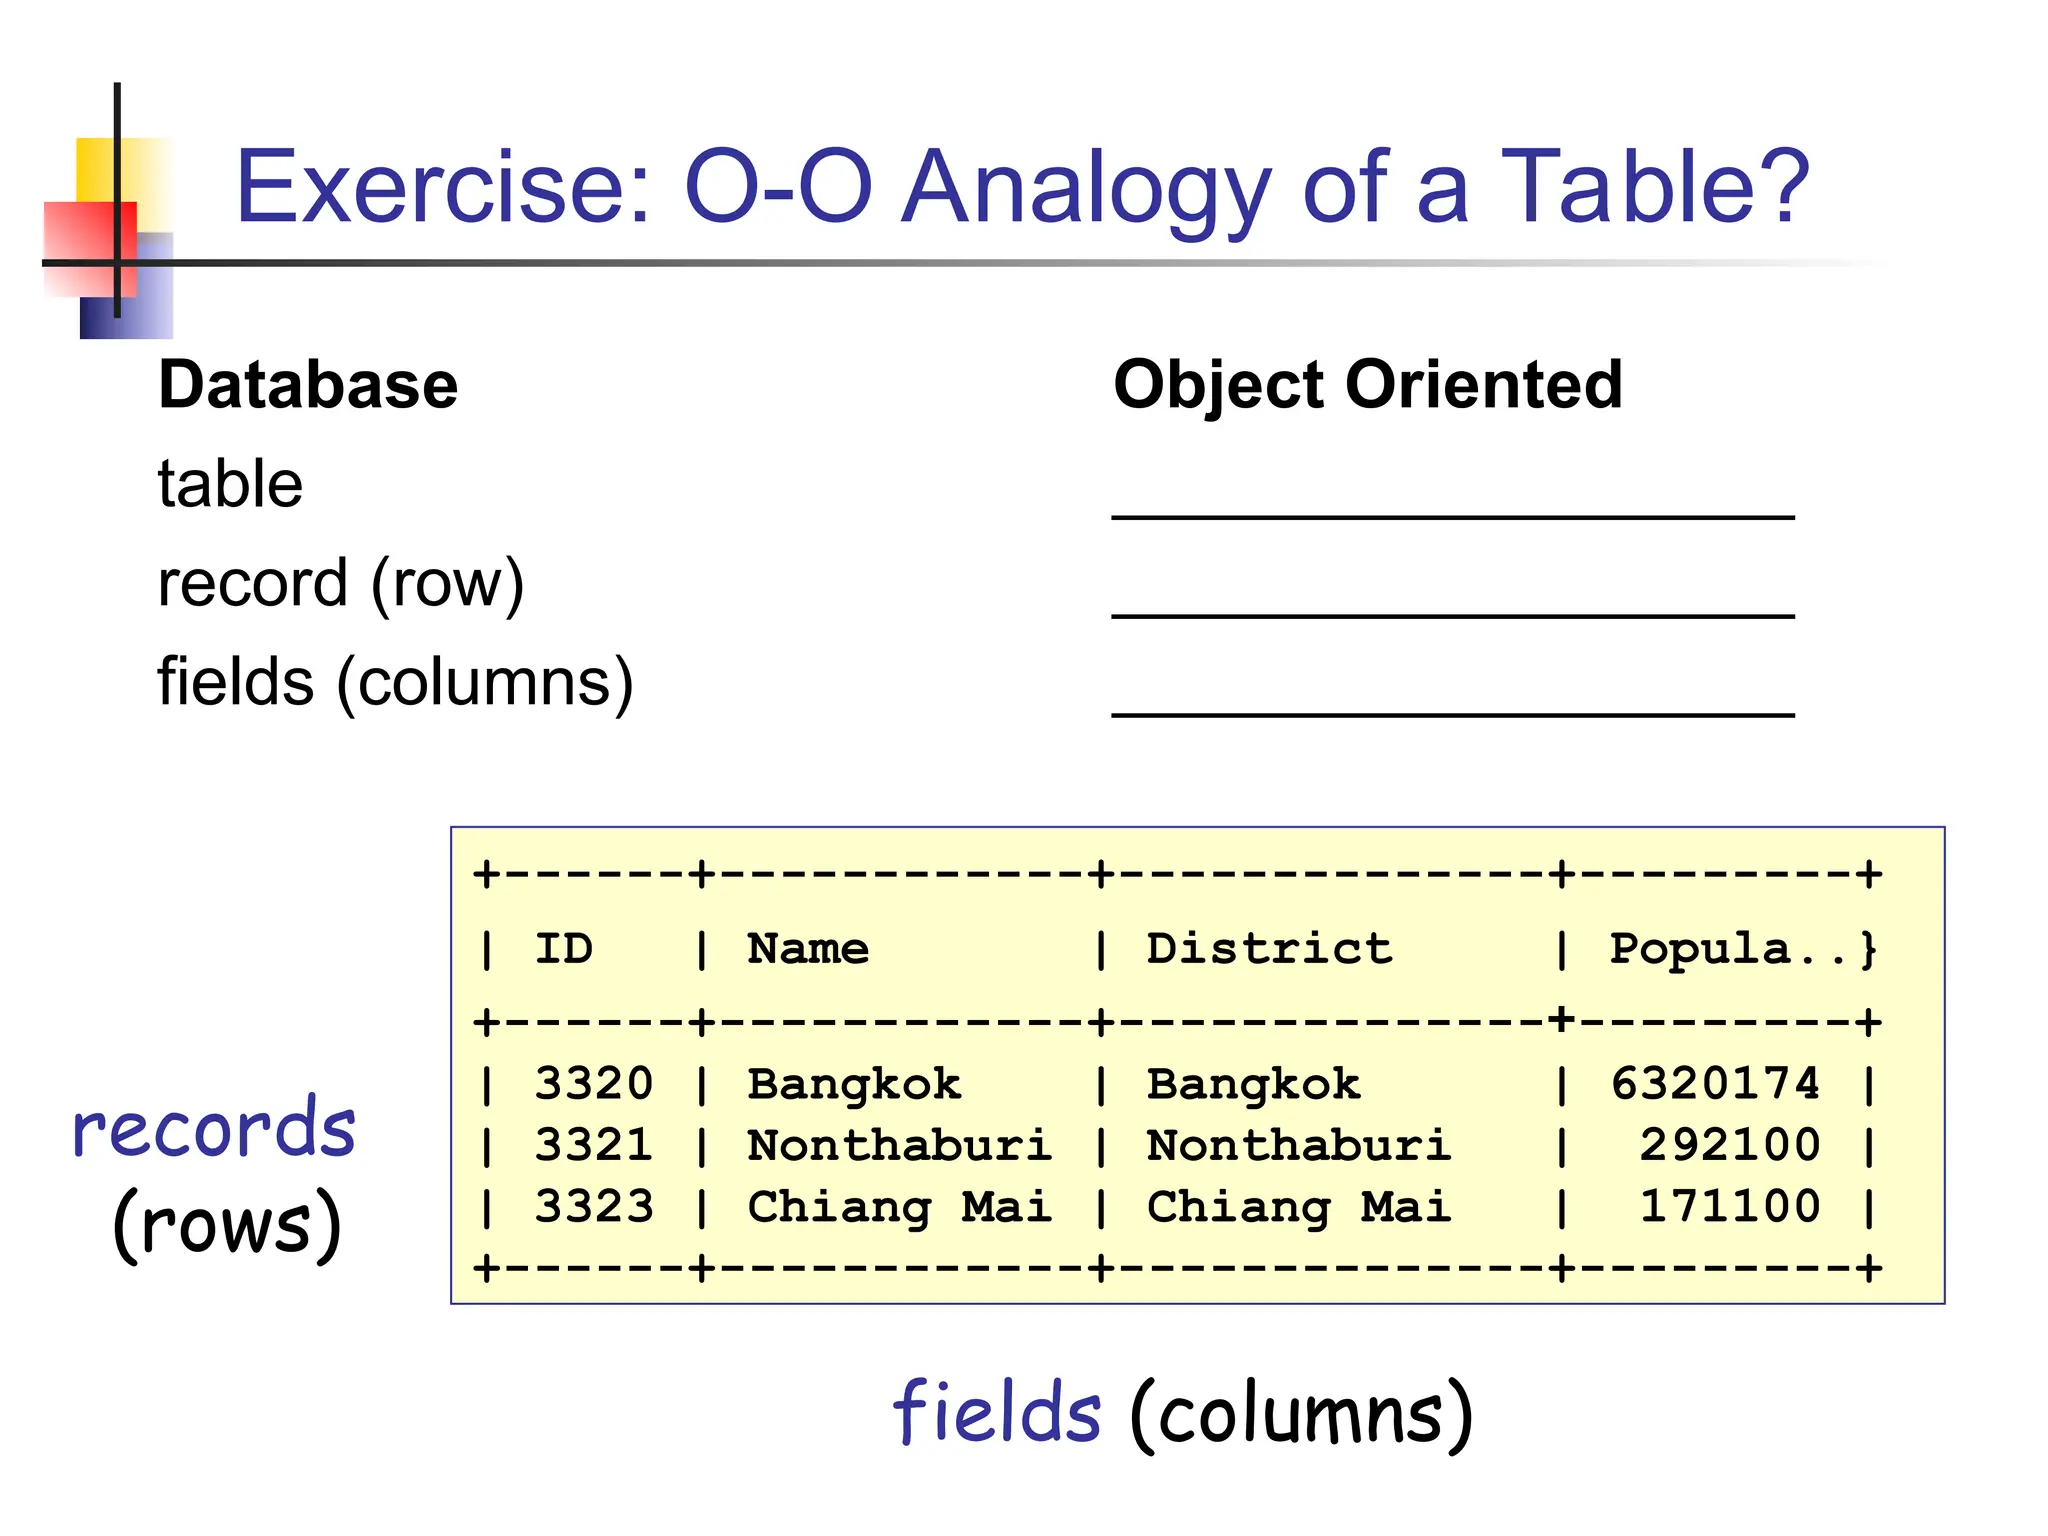Select the 'Database' column heading

(308, 385)
